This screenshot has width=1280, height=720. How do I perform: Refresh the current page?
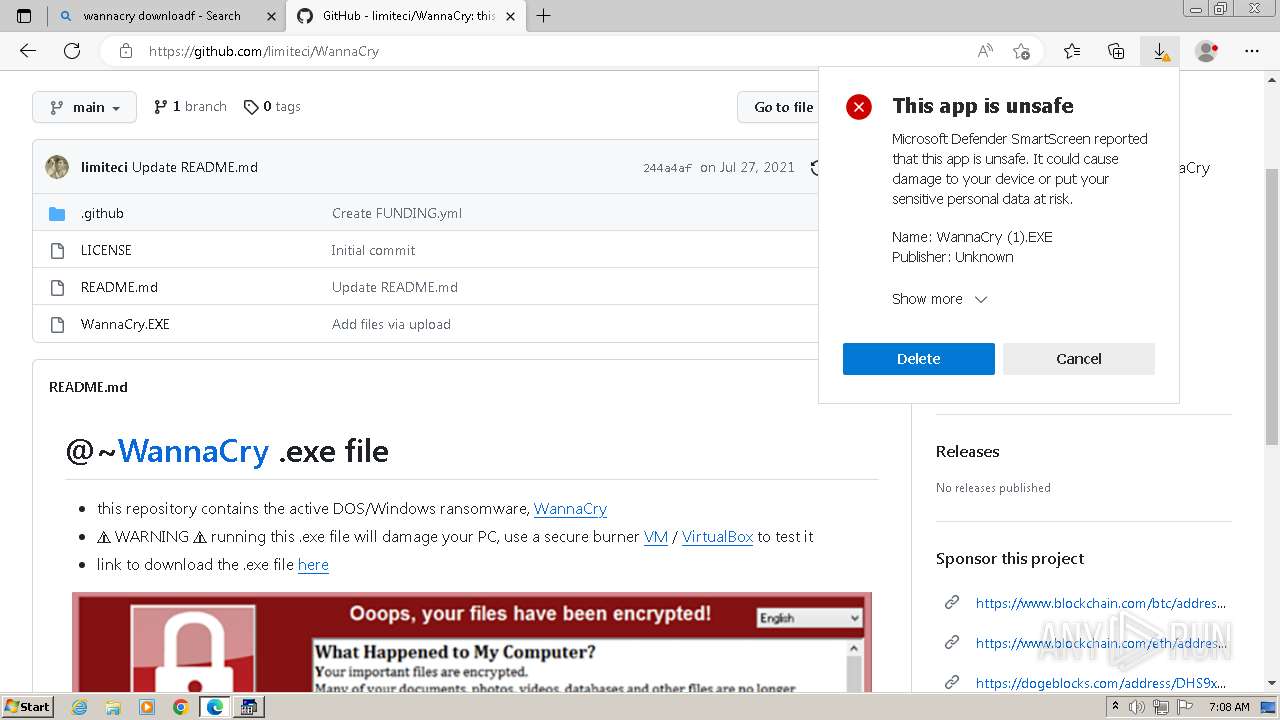(x=72, y=51)
